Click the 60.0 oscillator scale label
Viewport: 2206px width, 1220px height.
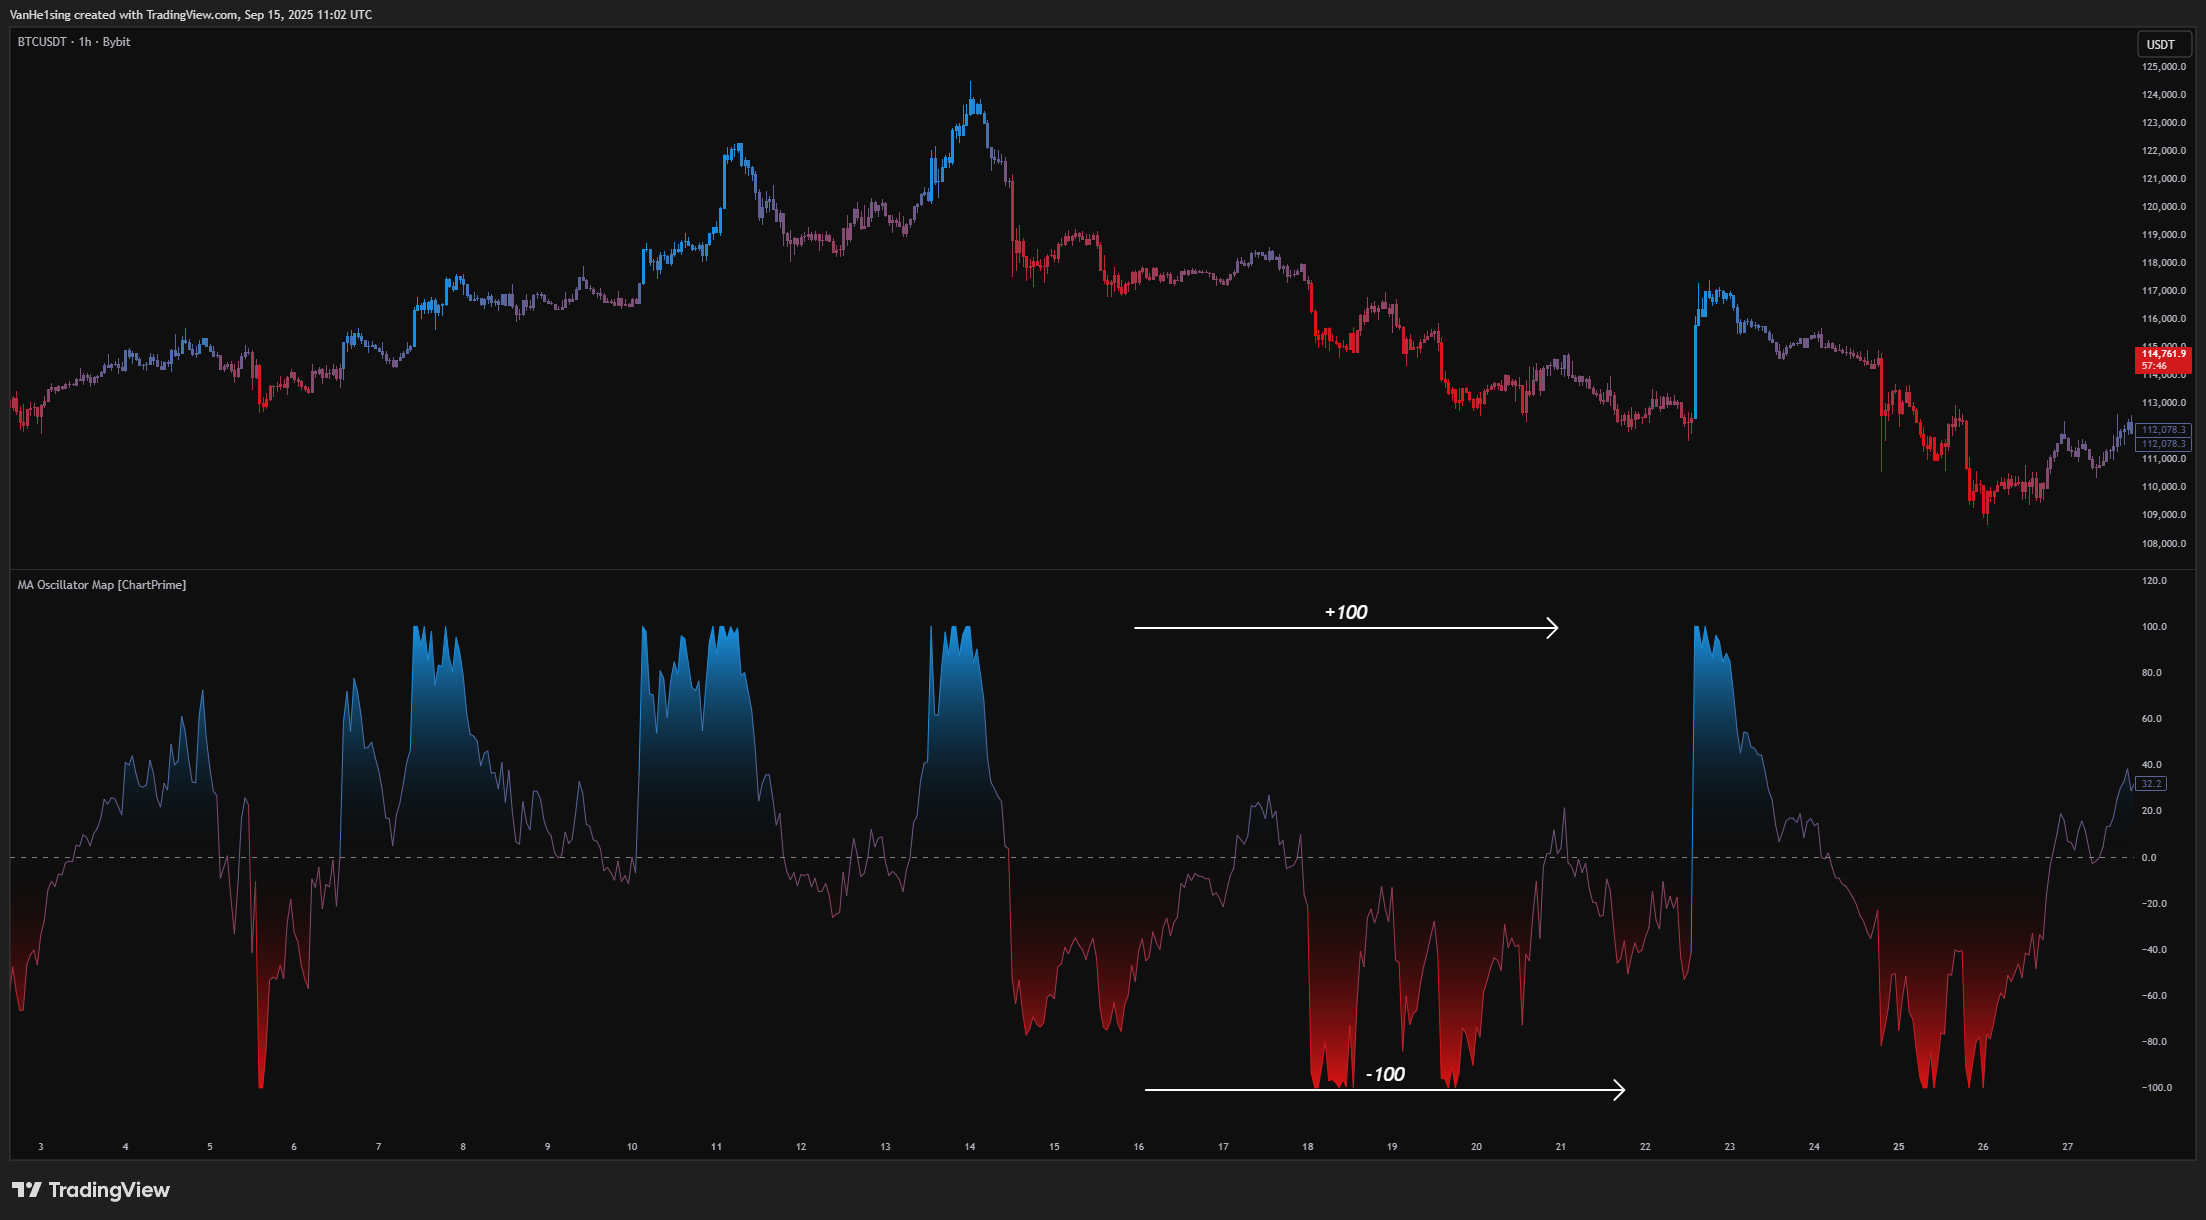point(2152,719)
